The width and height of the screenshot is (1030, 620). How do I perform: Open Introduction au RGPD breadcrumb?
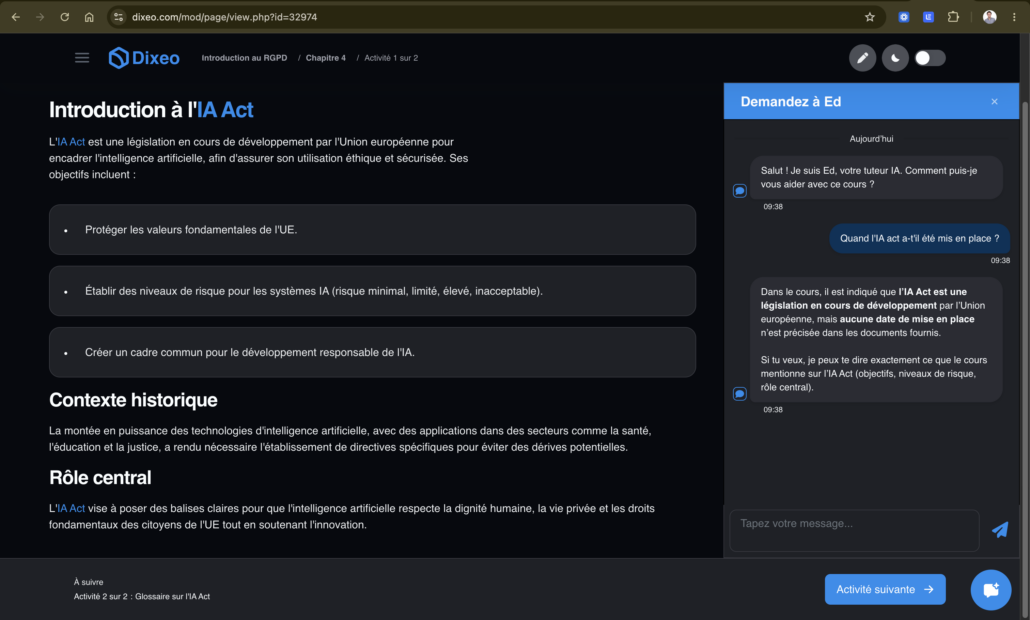pyautogui.click(x=244, y=58)
